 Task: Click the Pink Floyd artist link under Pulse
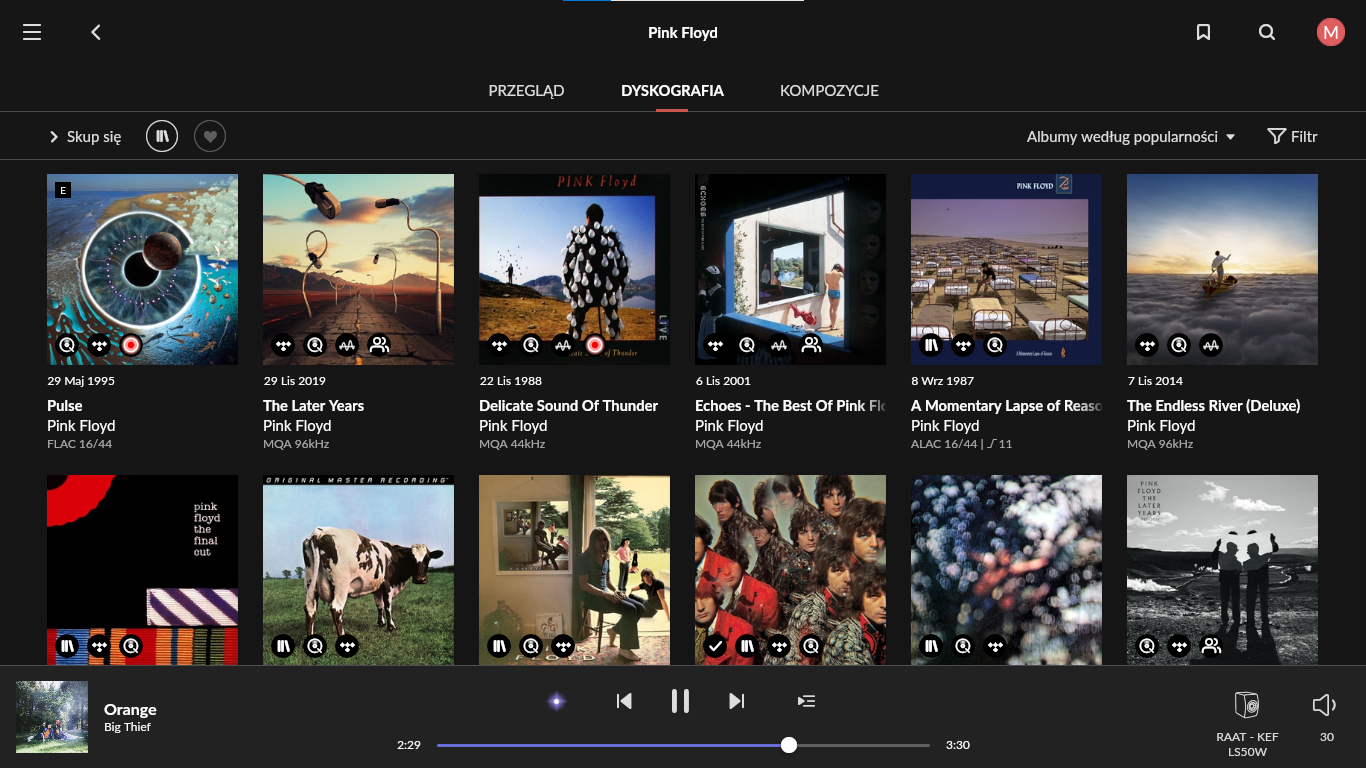tap(81, 426)
